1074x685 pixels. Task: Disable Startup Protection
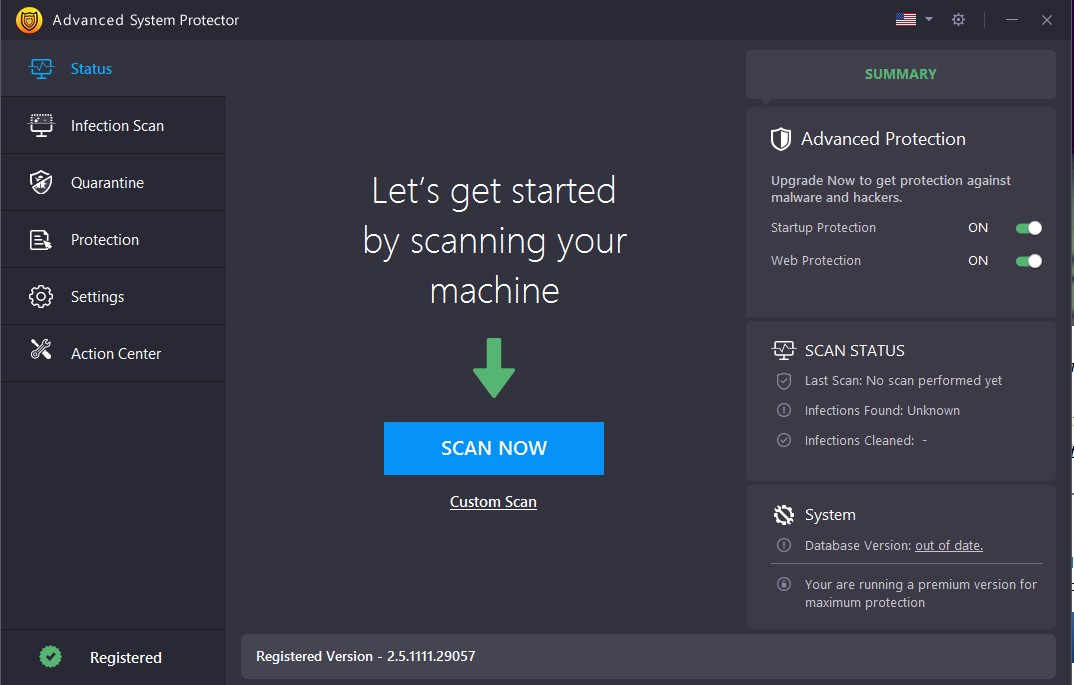point(1027,228)
